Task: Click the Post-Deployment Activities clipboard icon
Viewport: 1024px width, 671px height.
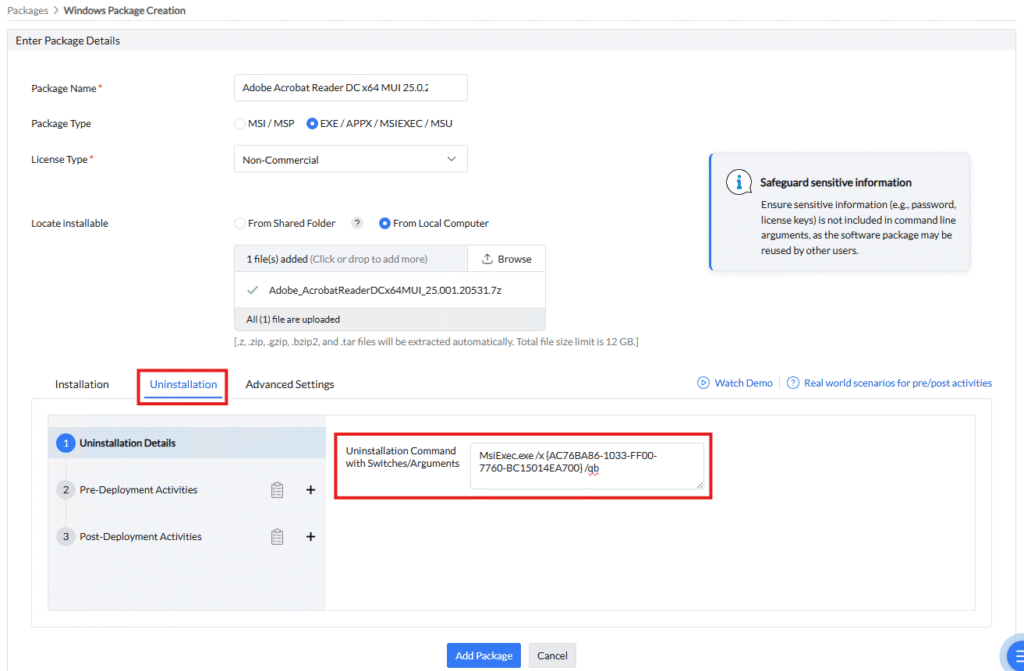Action: [x=278, y=537]
